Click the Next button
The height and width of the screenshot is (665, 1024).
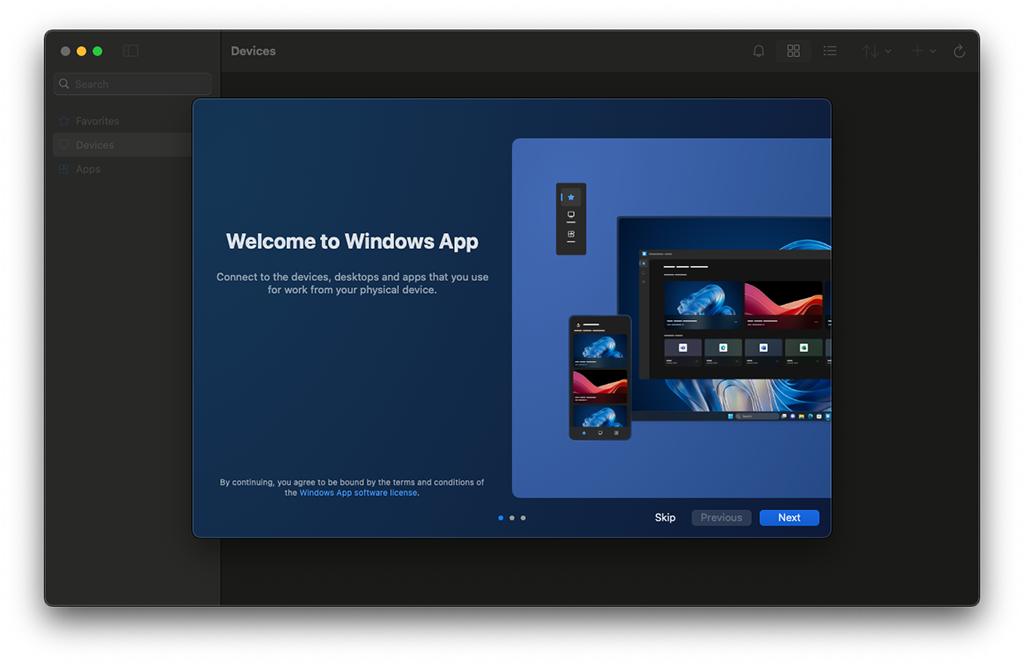tap(789, 517)
